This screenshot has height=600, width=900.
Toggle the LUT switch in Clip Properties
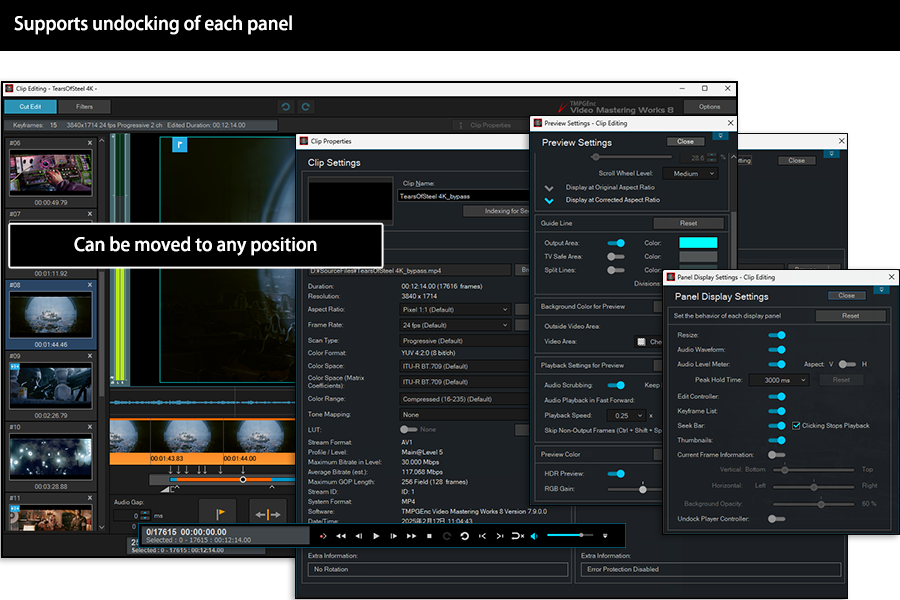click(409, 429)
